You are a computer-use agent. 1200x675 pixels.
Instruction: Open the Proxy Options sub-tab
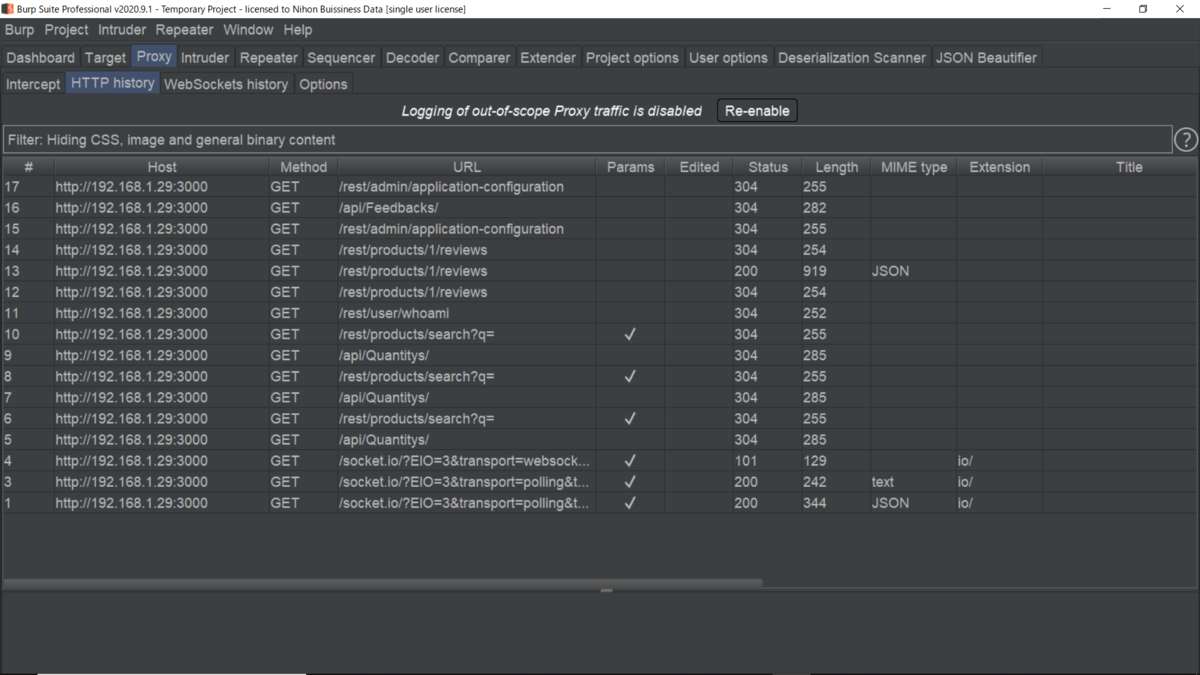click(323, 84)
